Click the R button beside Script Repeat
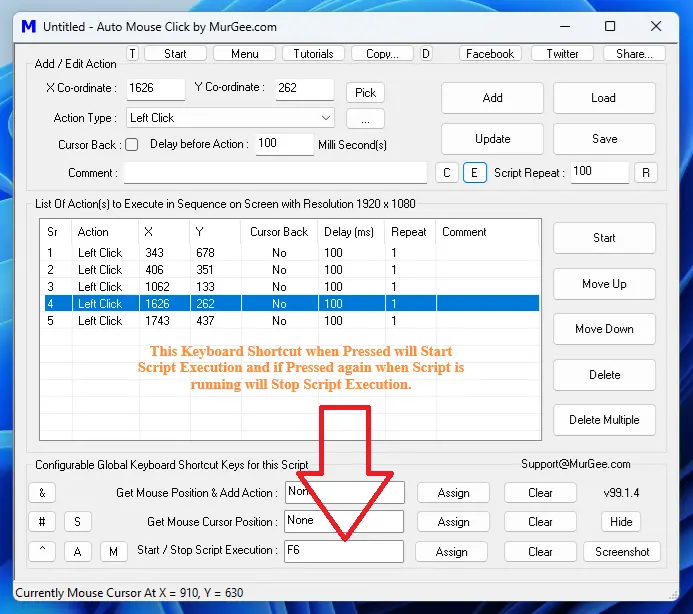 pos(646,172)
